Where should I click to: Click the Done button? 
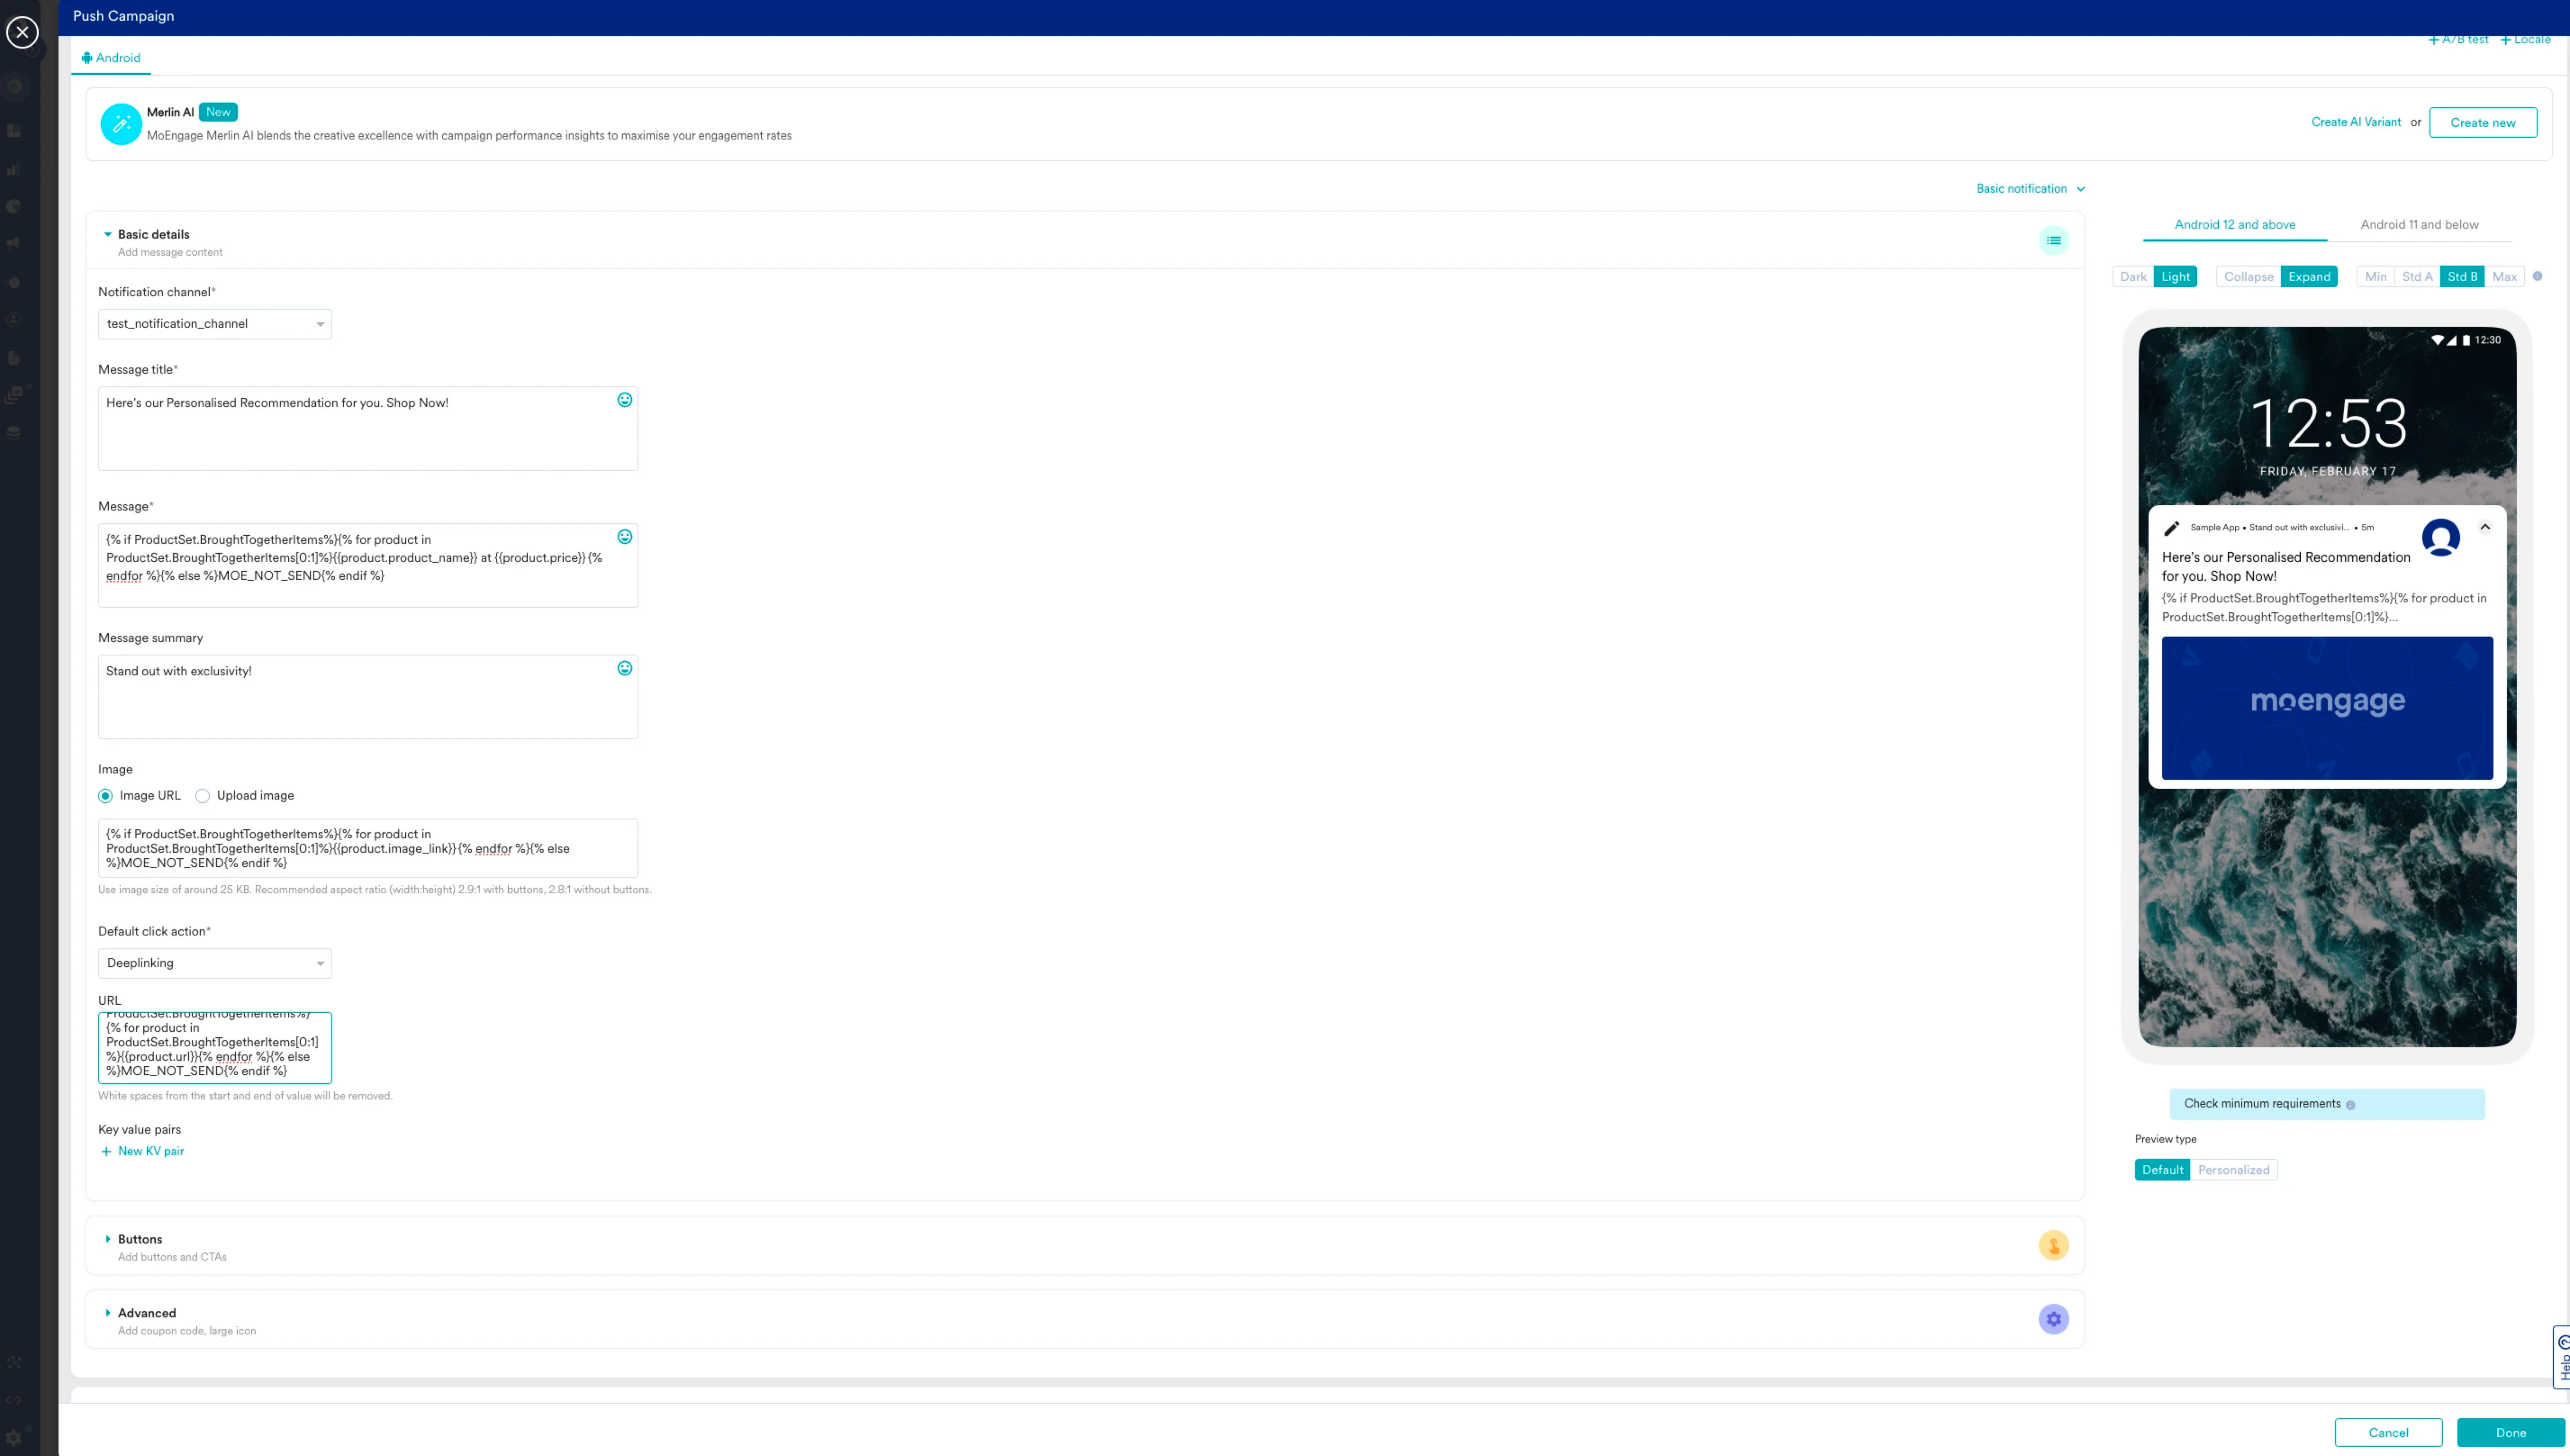(2510, 1432)
